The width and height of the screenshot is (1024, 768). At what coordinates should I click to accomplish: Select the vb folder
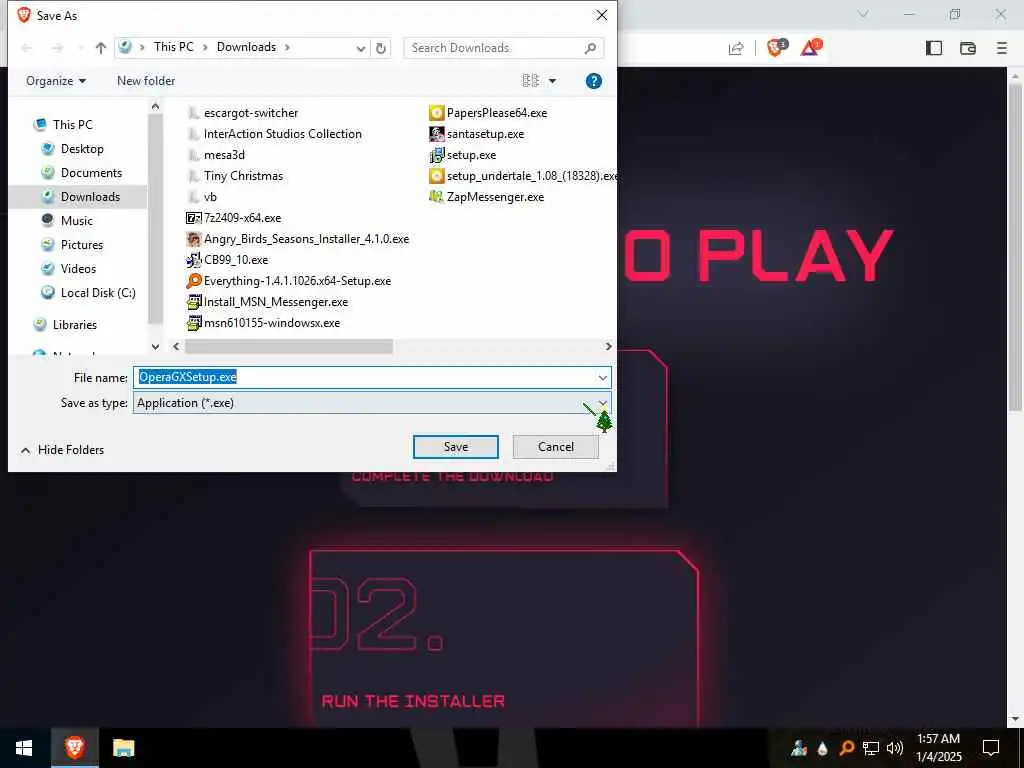(x=202, y=197)
